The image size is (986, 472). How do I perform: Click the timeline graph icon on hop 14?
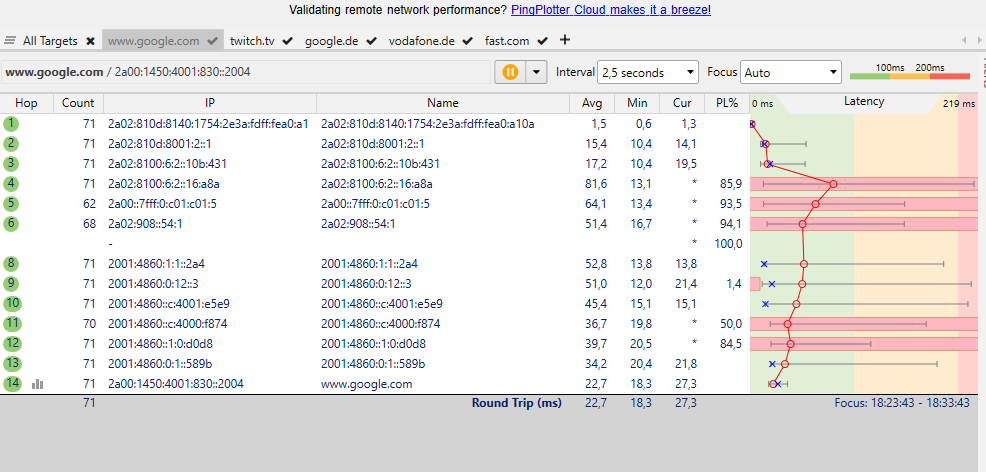38,384
